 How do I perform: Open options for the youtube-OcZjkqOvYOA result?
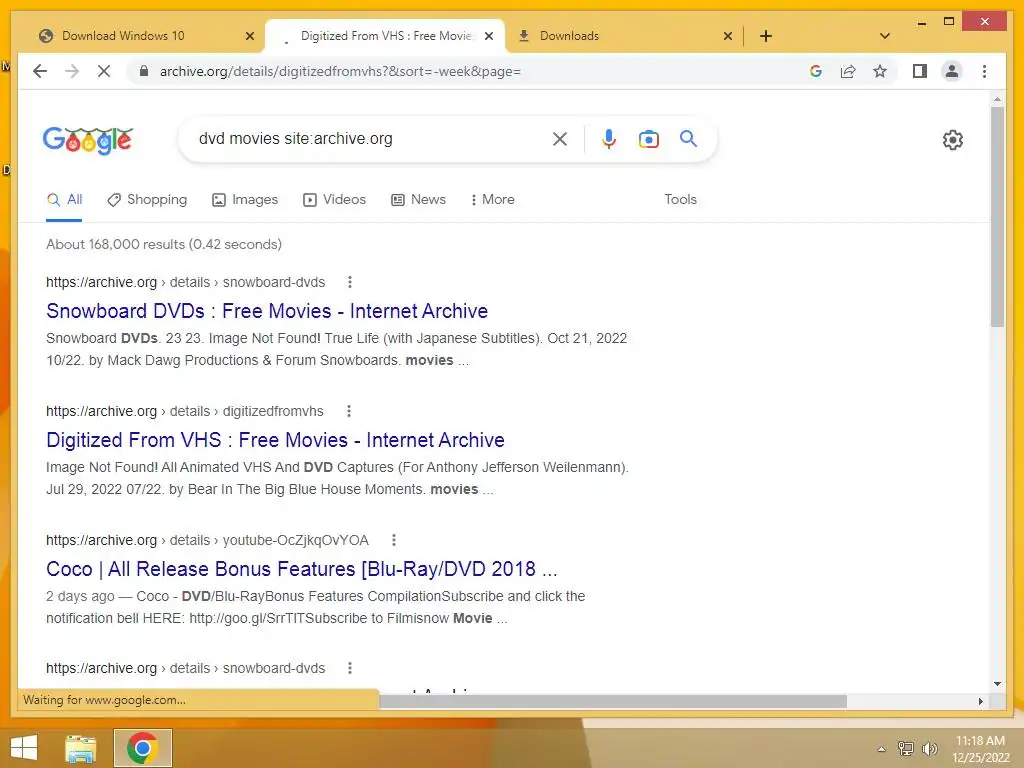point(394,540)
